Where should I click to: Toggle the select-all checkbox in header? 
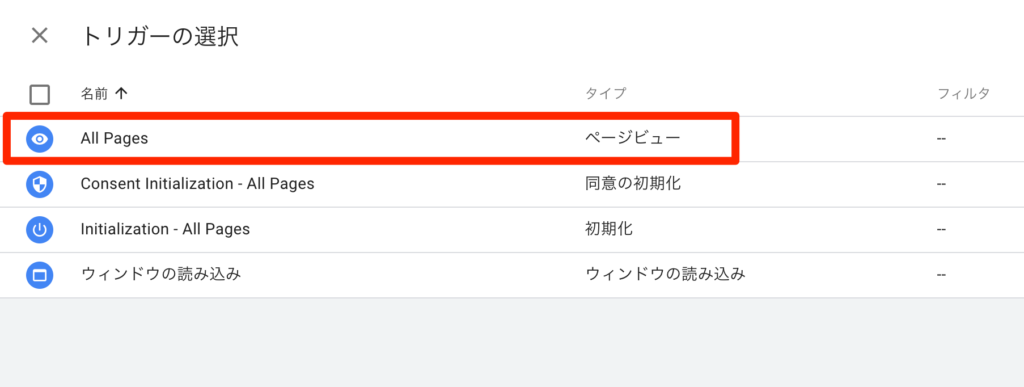[x=40, y=95]
